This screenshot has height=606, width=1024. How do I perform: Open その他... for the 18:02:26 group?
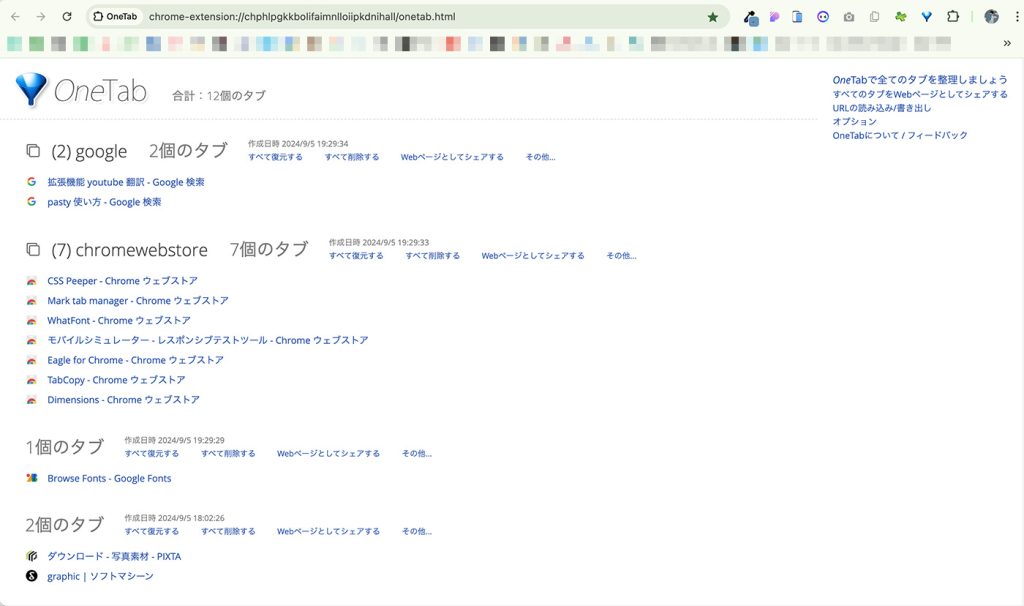(417, 532)
